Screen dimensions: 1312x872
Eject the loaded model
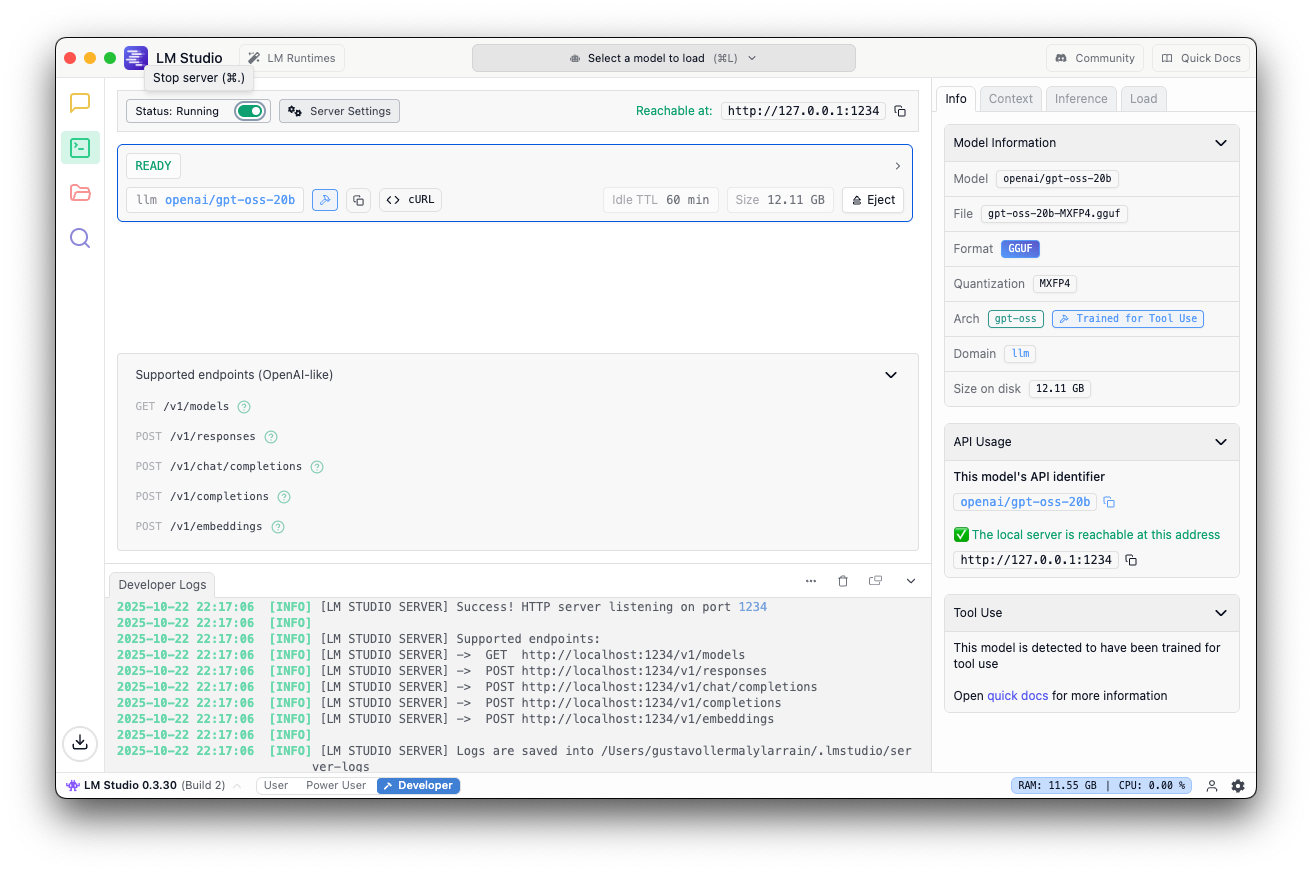click(x=873, y=200)
